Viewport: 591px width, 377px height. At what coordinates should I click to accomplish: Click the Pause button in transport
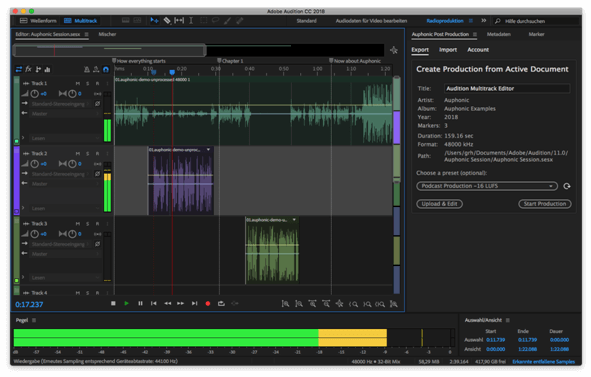tap(140, 303)
